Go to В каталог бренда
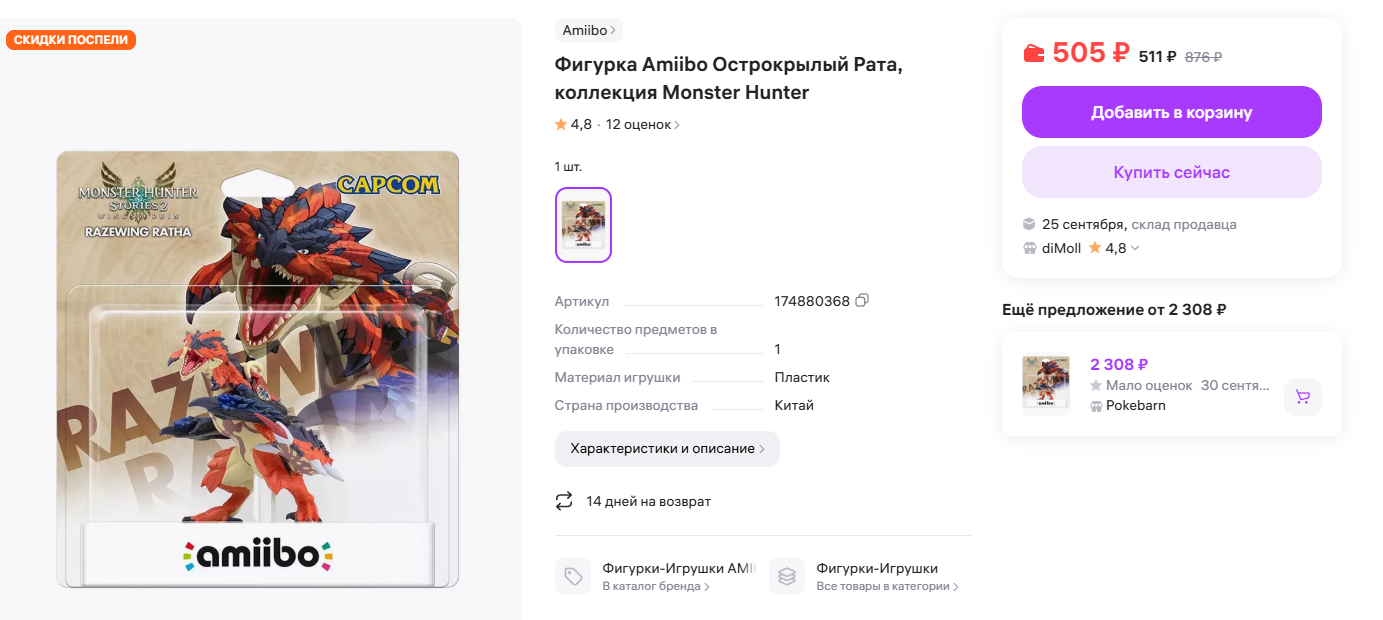This screenshot has height=620, width=1383. point(656,587)
